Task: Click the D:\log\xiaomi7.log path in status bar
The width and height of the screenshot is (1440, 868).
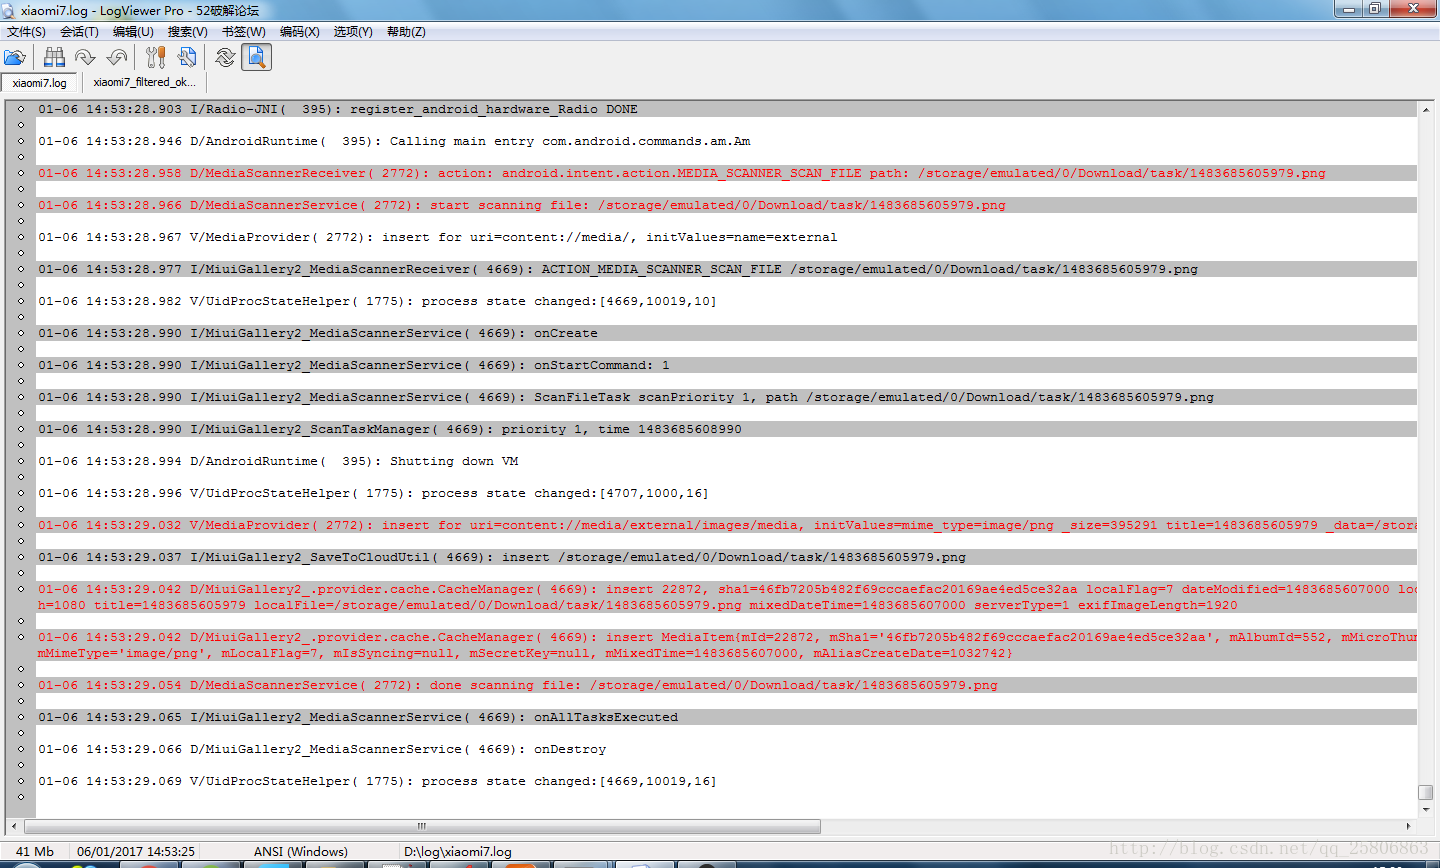Action: [x=457, y=852]
